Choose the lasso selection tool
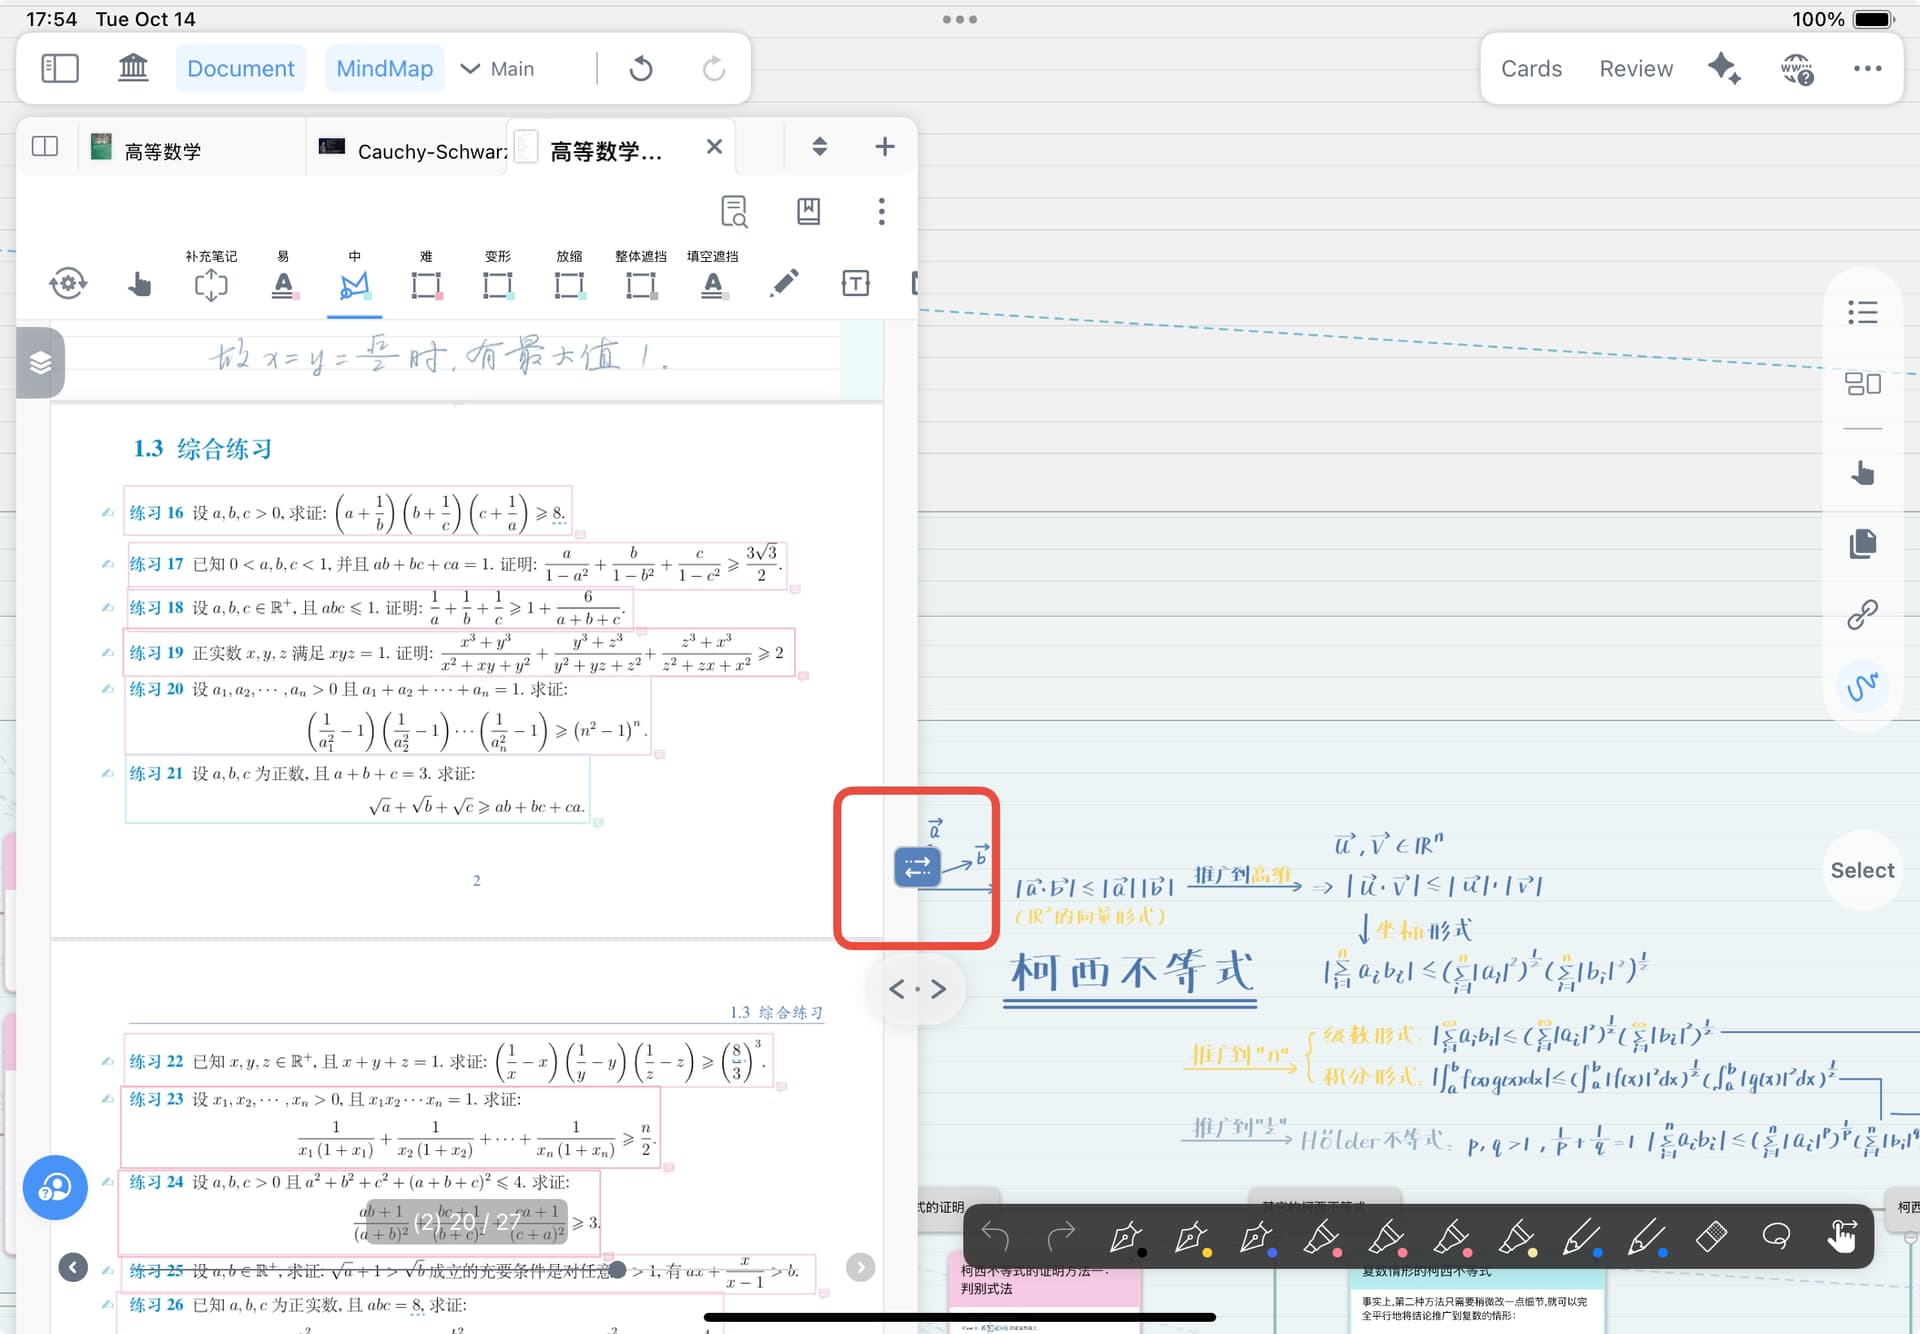The height and width of the screenshot is (1334, 1920). 1776,1237
